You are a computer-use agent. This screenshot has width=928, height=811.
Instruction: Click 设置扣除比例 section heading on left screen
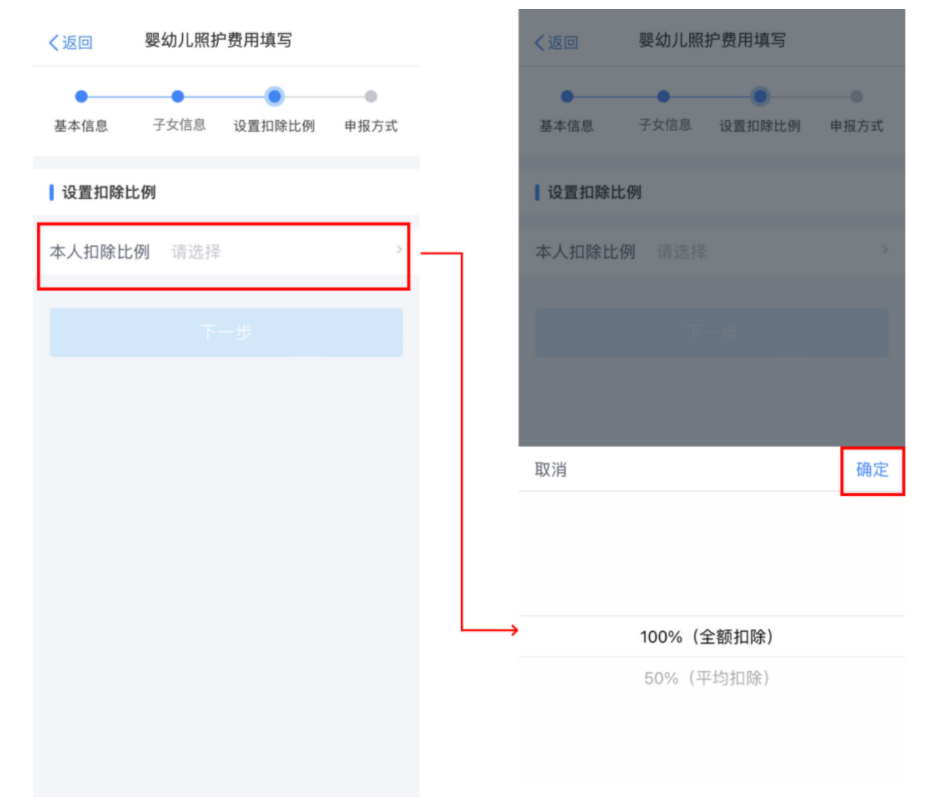109,192
